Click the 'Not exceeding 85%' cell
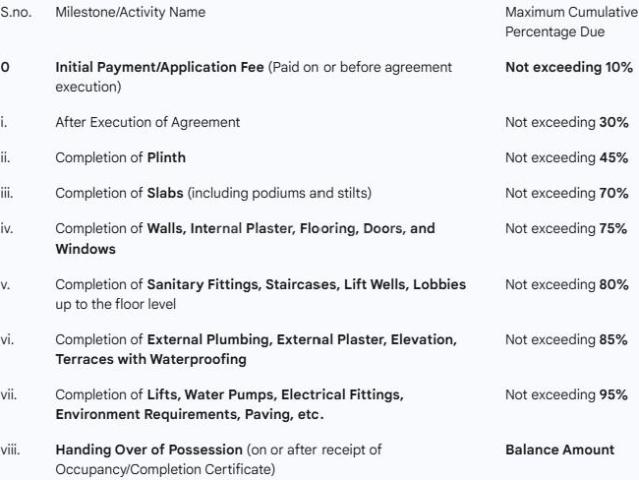Screen dimensions: 639x480 click(x=566, y=340)
